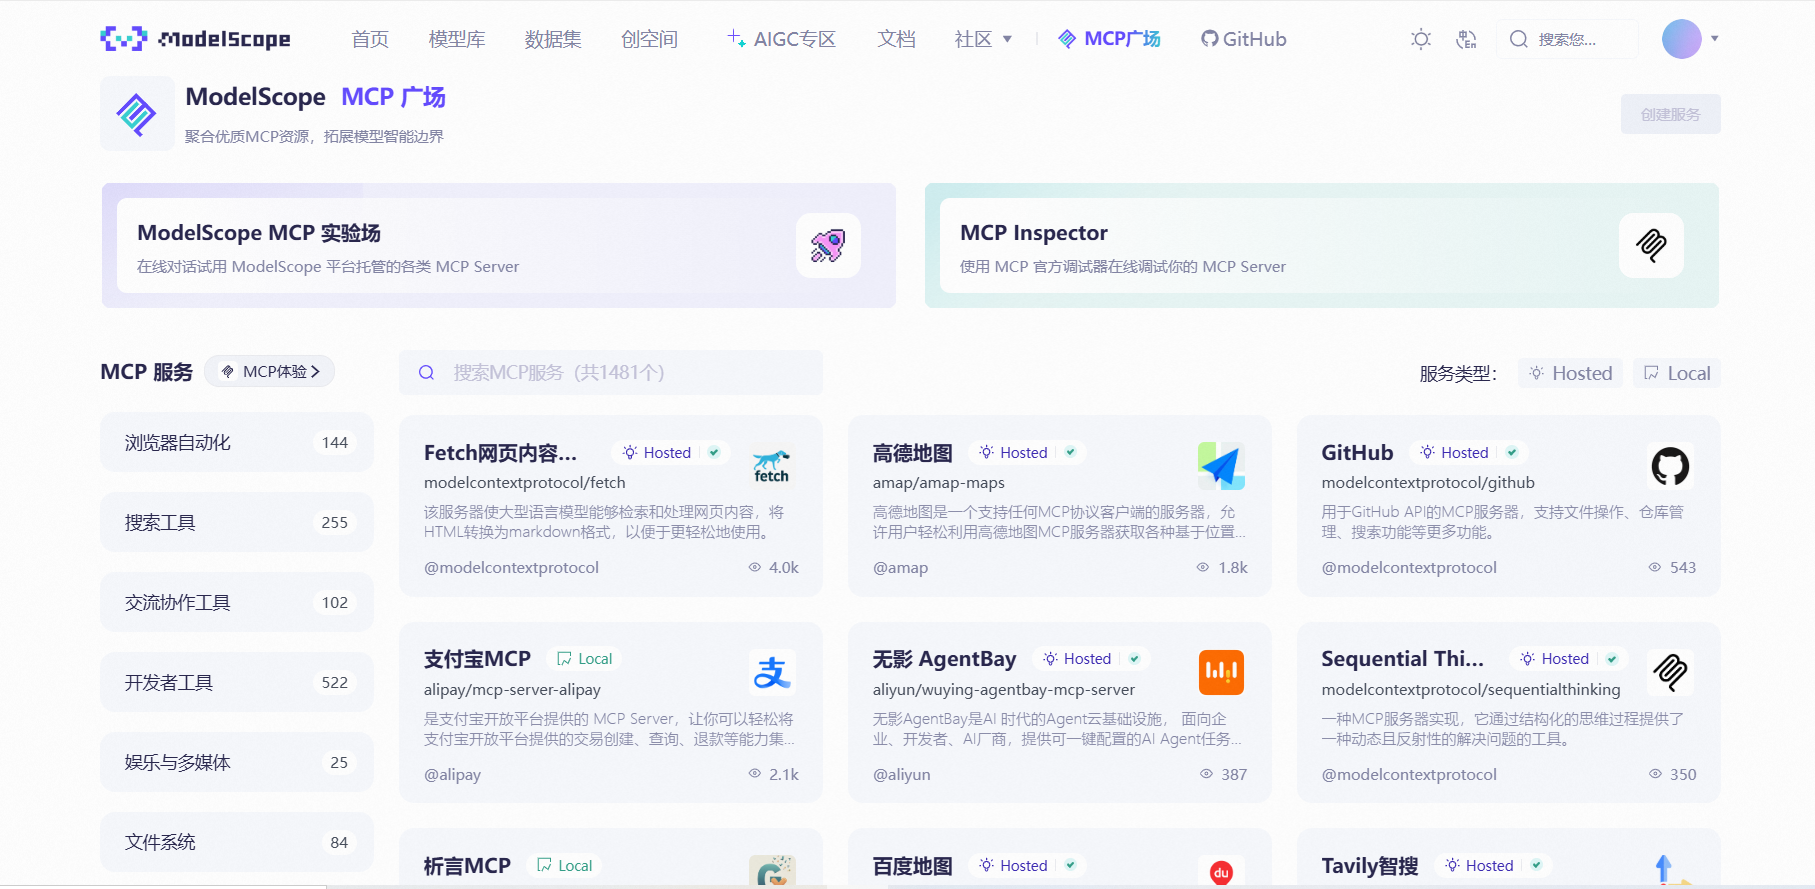Filter by Local service type
The image size is (1815, 889).
tap(1677, 373)
